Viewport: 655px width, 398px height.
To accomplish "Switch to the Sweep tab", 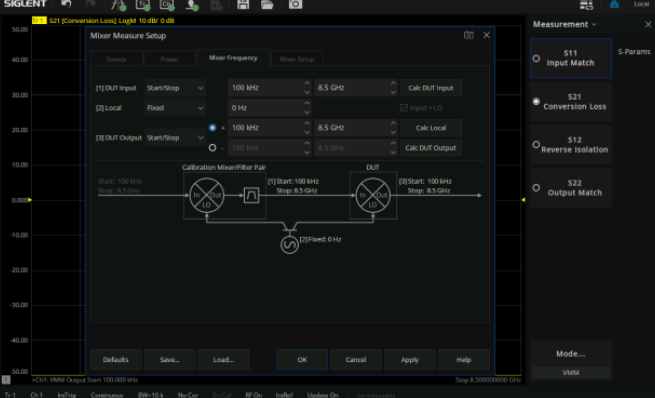I will (x=116, y=59).
